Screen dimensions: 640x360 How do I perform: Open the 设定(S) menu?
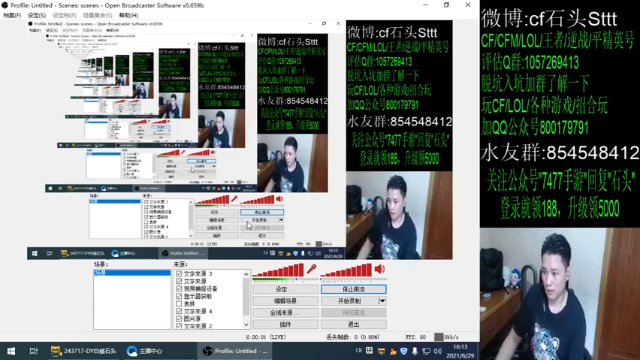[37, 15]
